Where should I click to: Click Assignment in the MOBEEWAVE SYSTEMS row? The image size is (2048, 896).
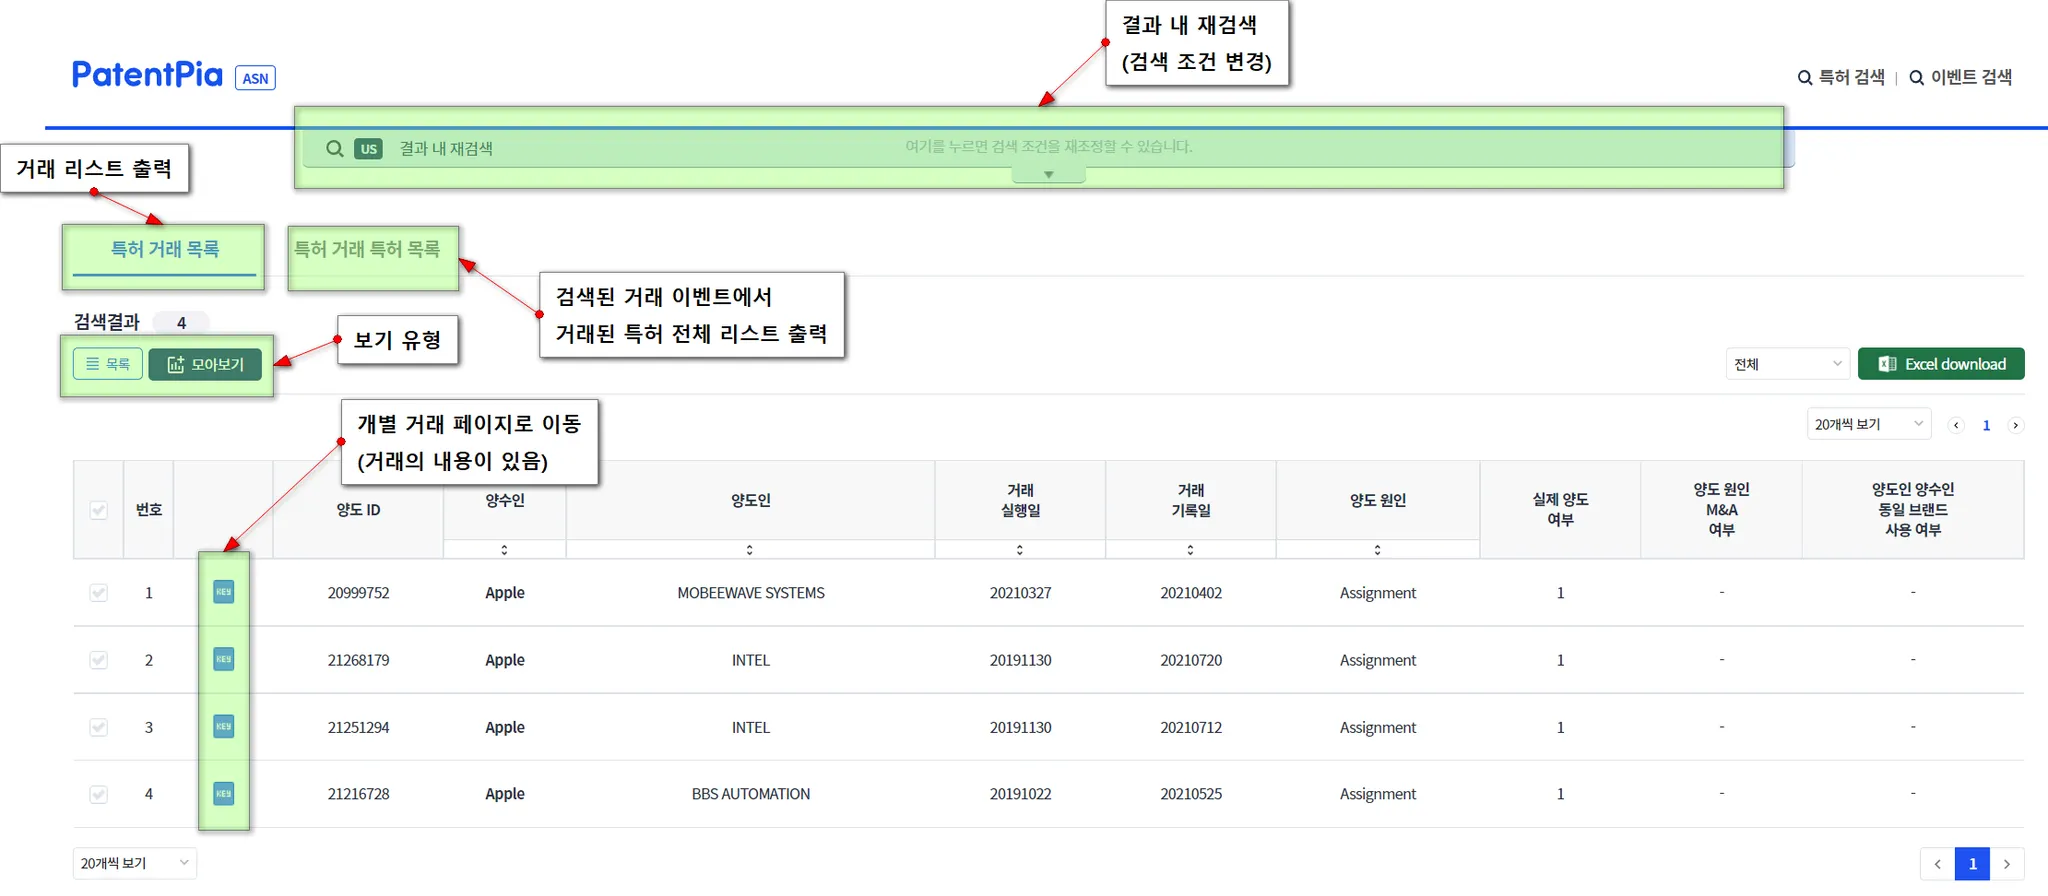tap(1378, 593)
